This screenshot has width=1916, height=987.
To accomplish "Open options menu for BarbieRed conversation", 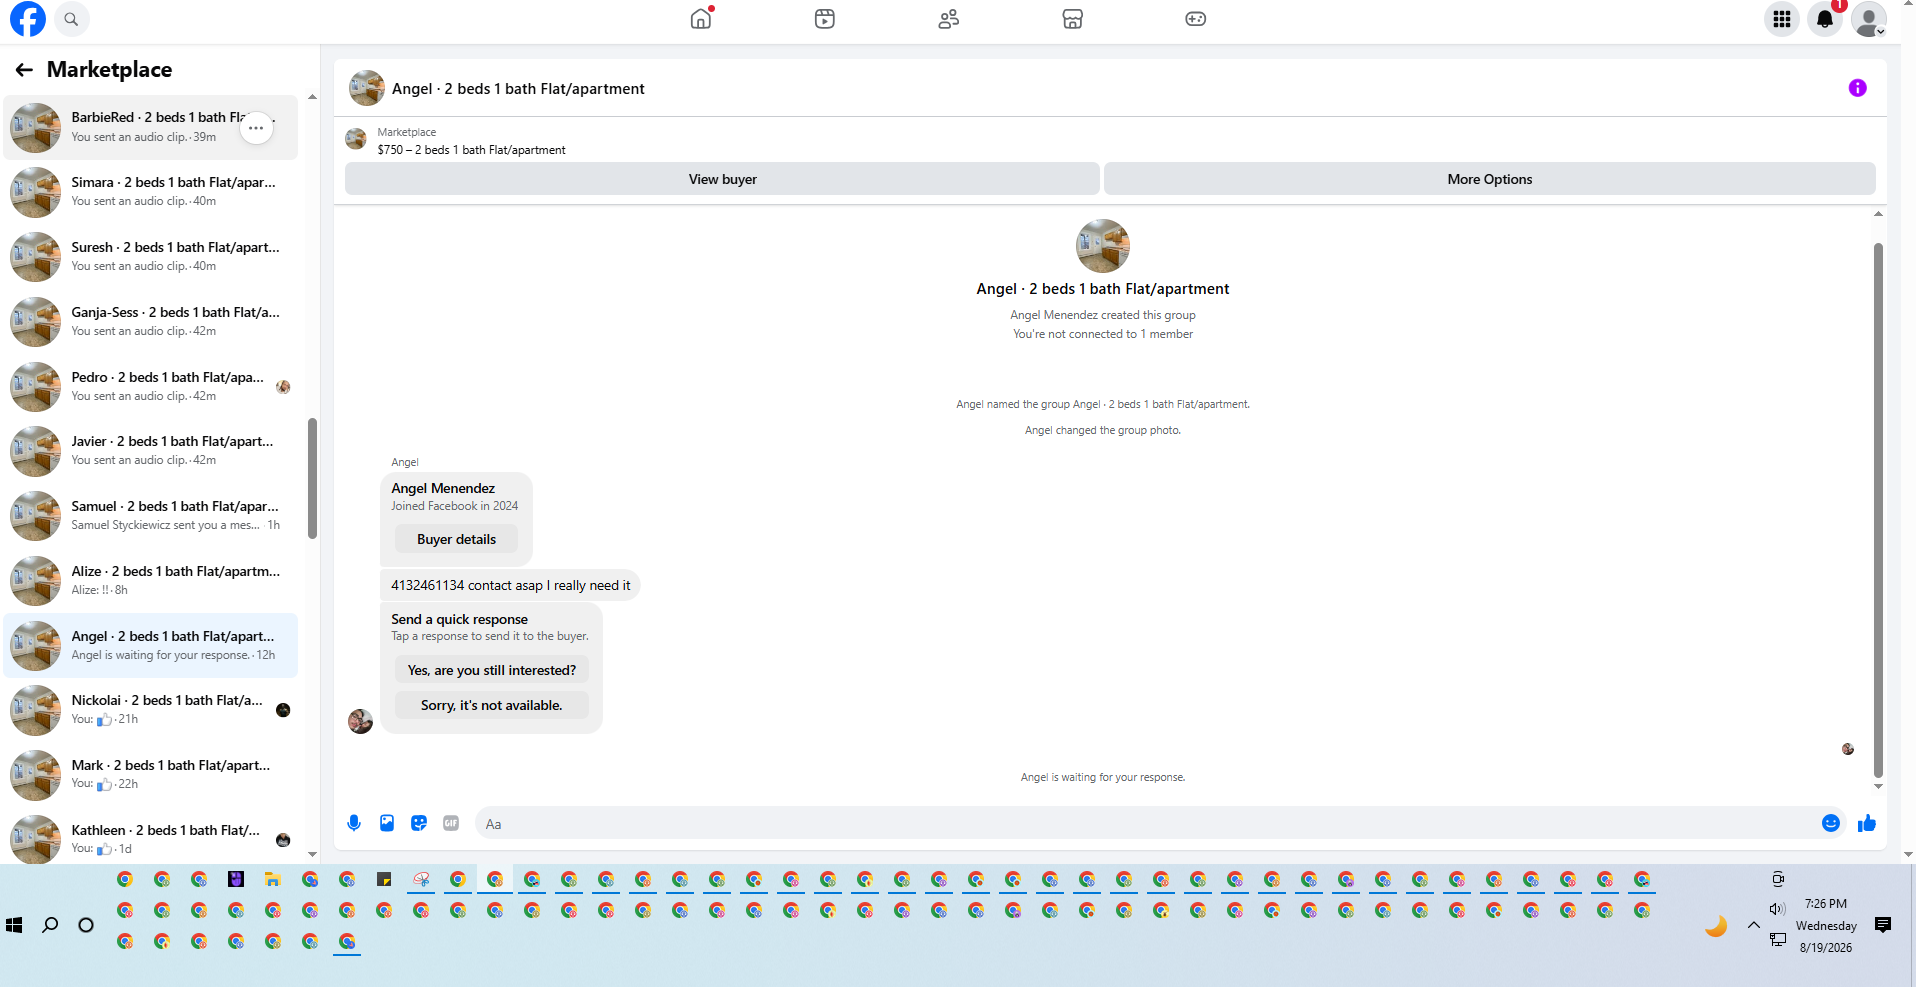I will pyautogui.click(x=257, y=128).
